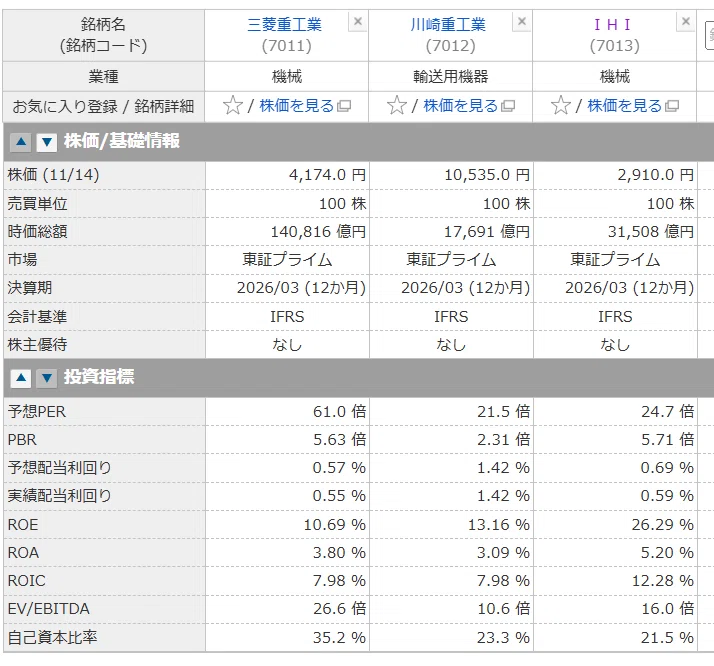
Task: Move 投資指標 section down with arrow
Action: (46, 378)
